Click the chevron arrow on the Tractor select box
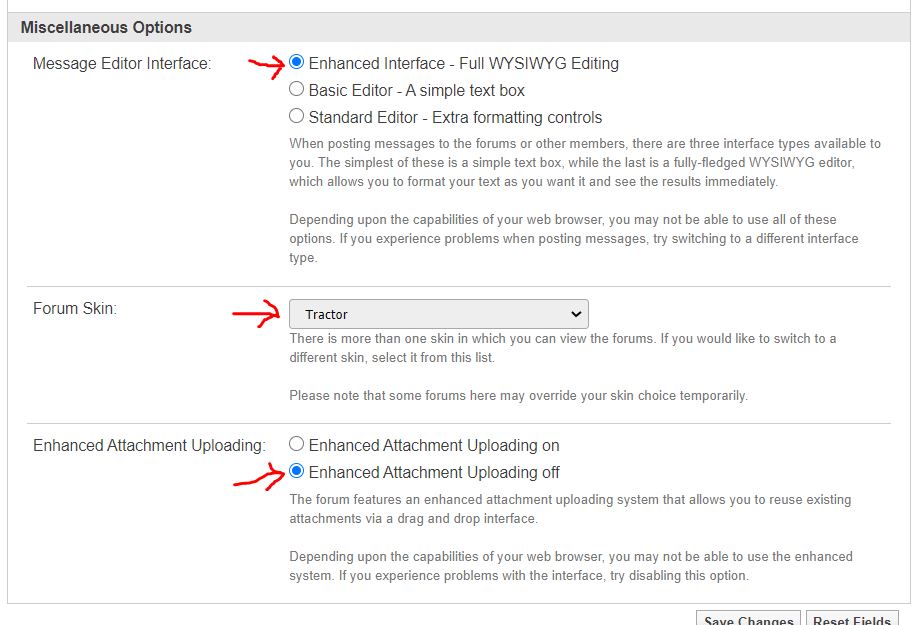Screen dimensions: 921x625 (x=575, y=314)
